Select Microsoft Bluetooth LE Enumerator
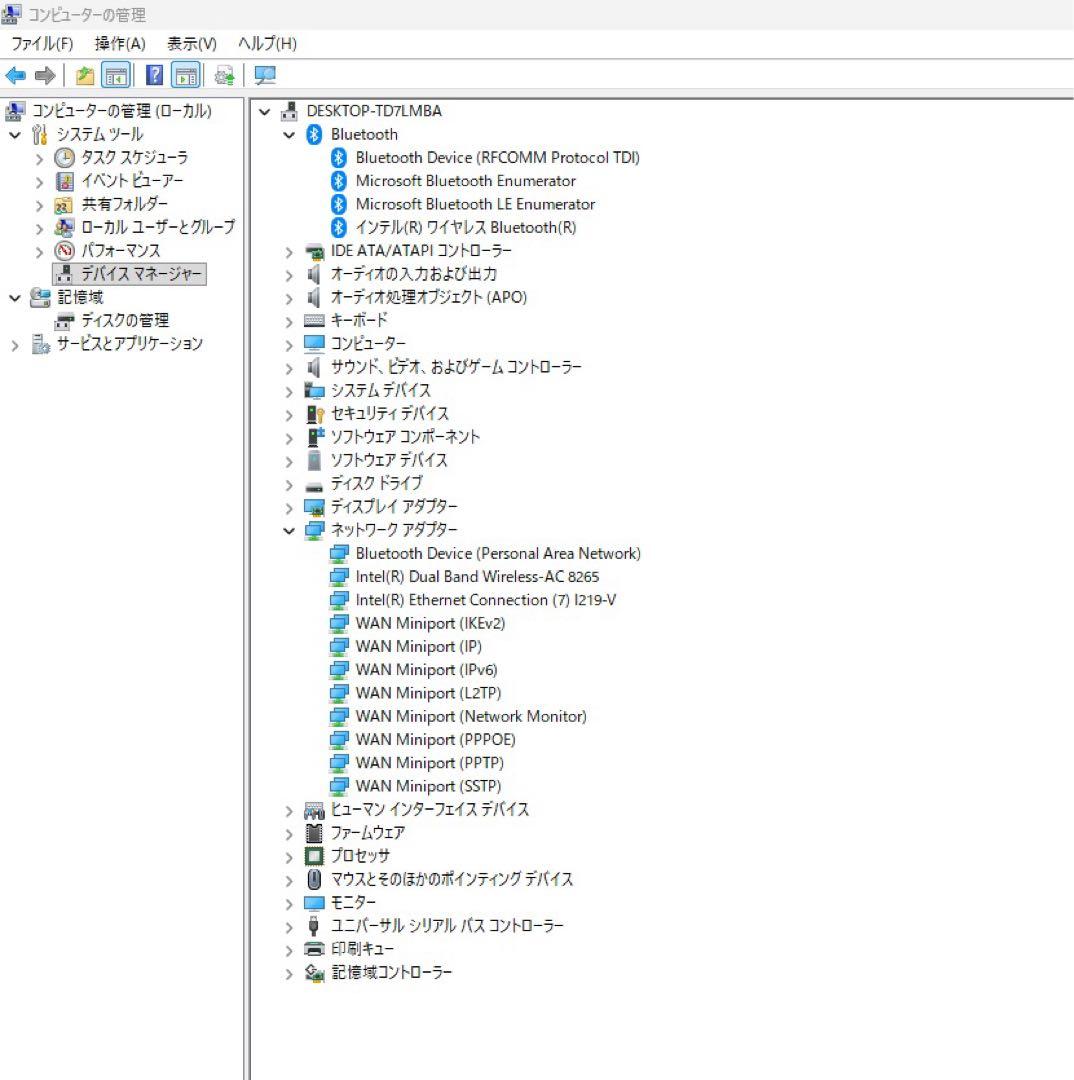 pyautogui.click(x=475, y=204)
